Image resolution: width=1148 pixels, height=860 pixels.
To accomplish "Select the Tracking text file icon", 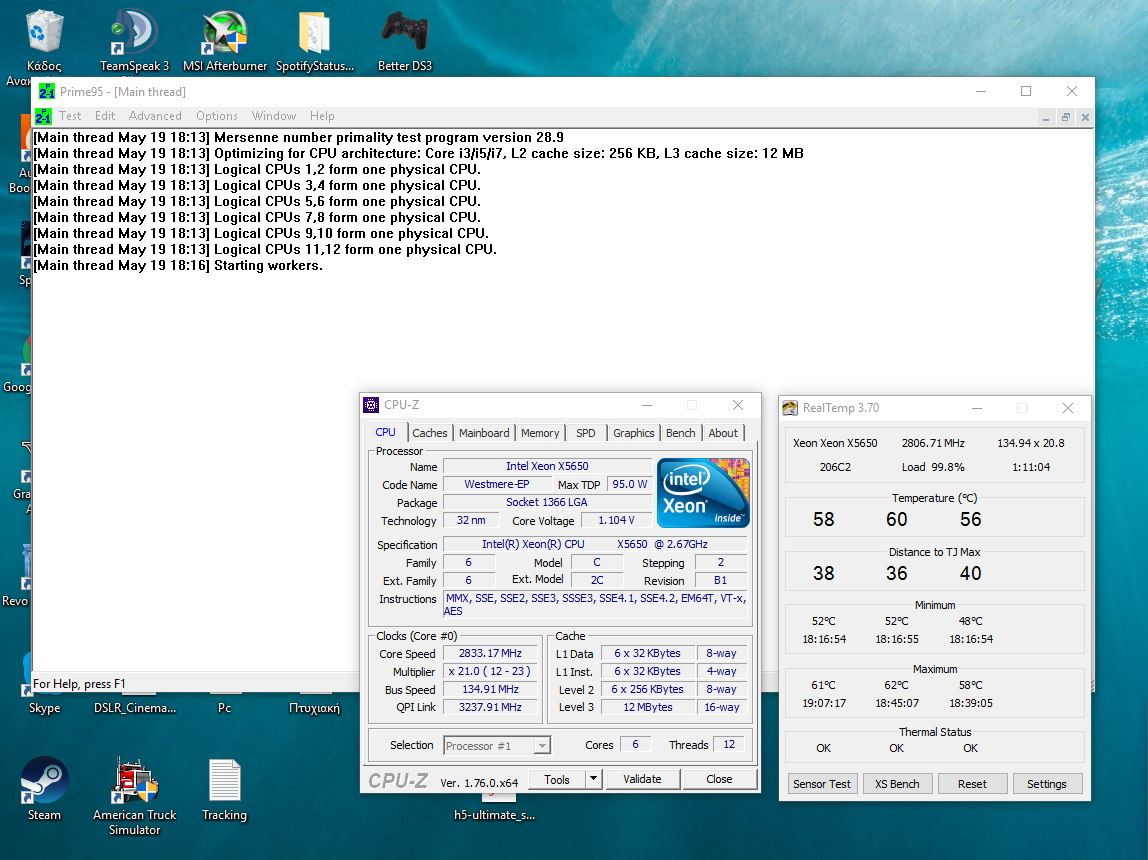I will pyautogui.click(x=224, y=780).
